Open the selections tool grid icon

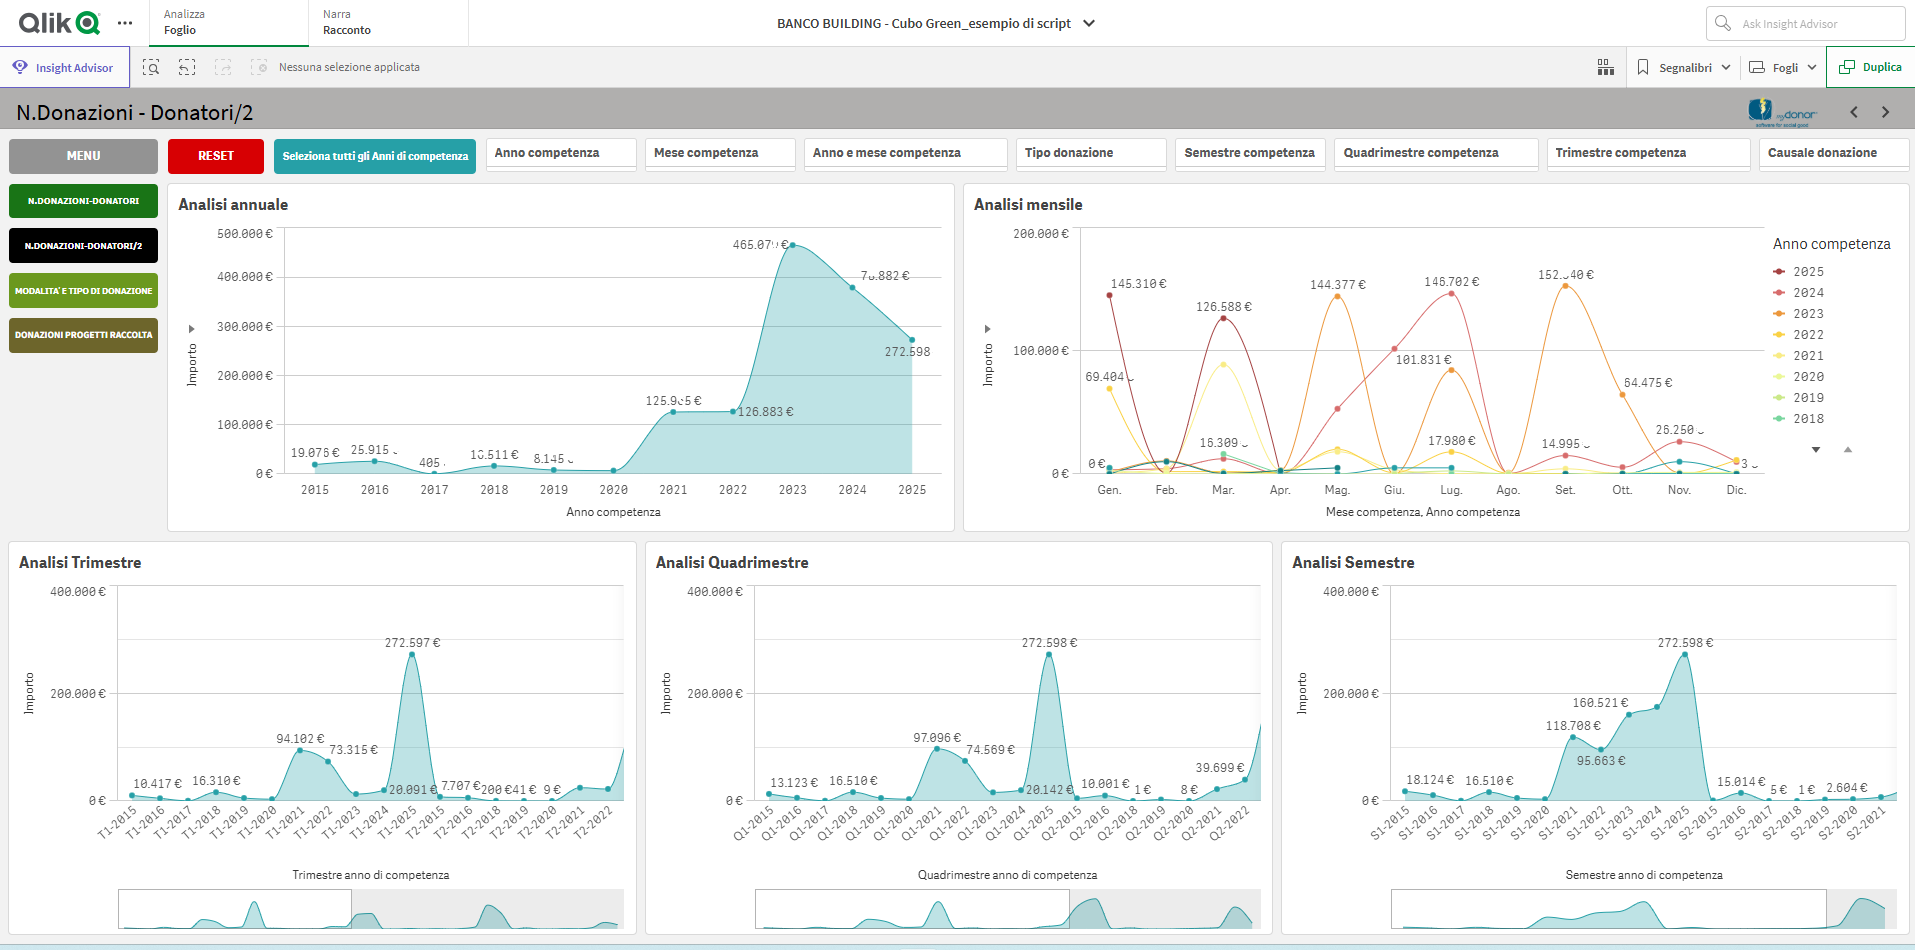point(1605,67)
